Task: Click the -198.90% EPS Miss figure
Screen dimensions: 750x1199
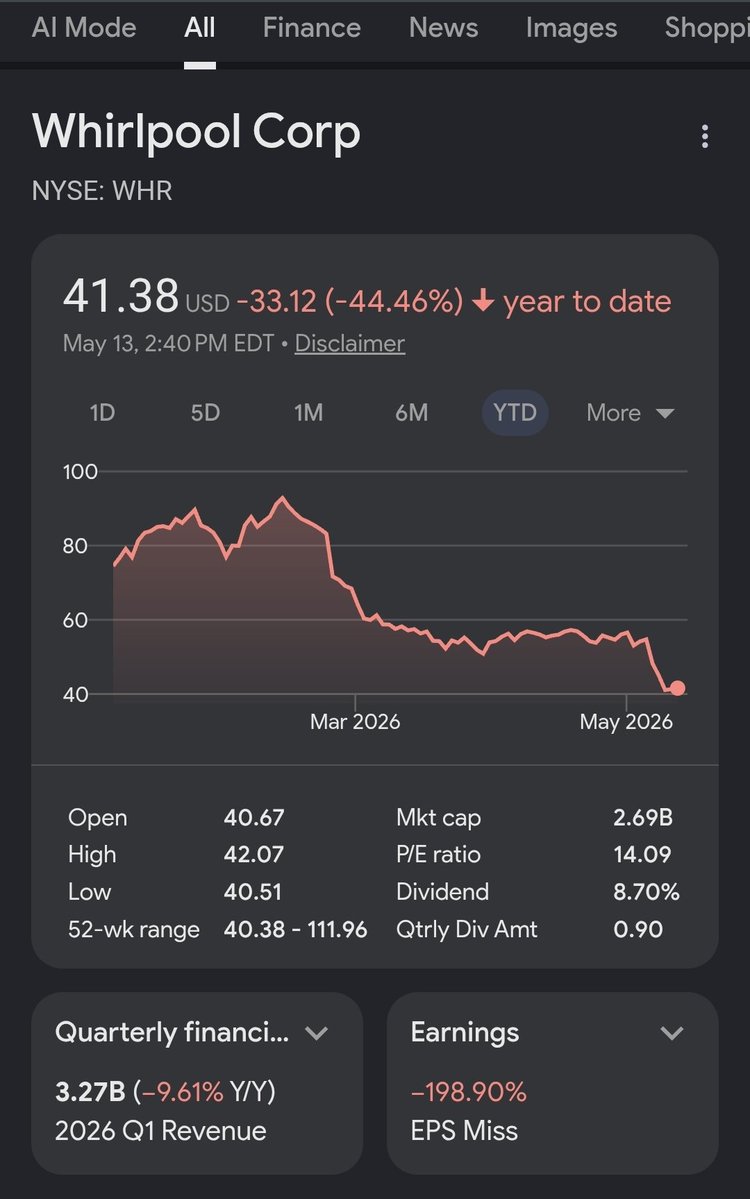Action: 468,1091
